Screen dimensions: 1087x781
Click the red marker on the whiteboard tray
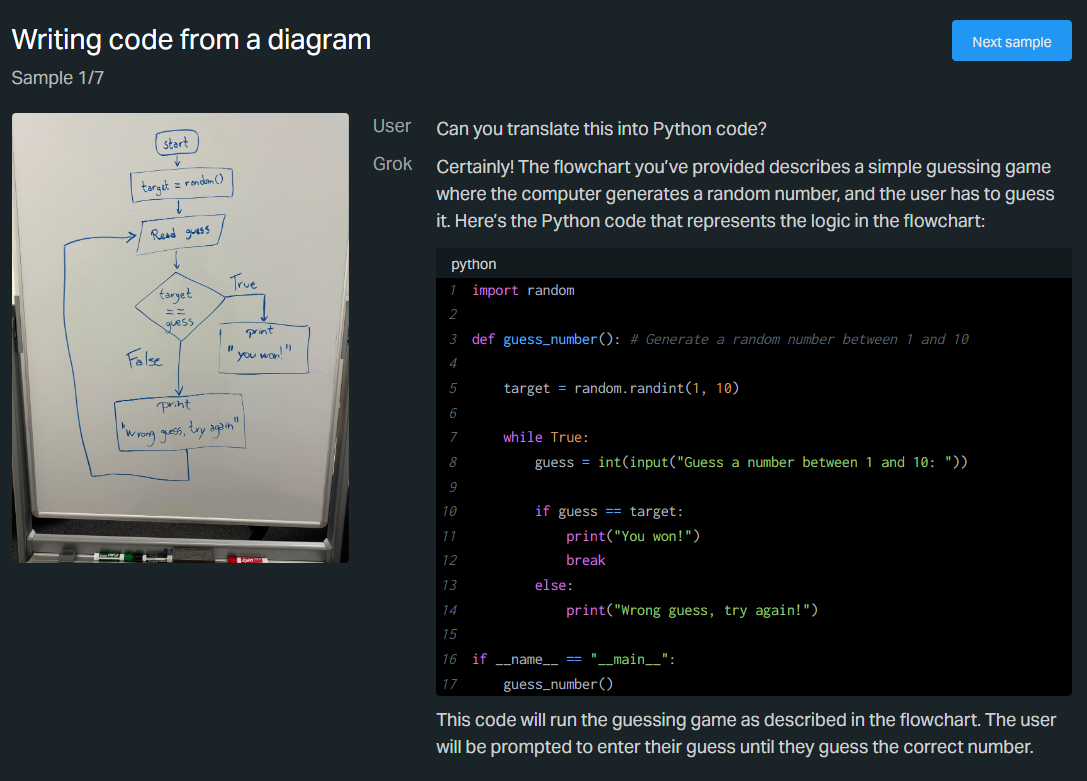click(x=246, y=556)
